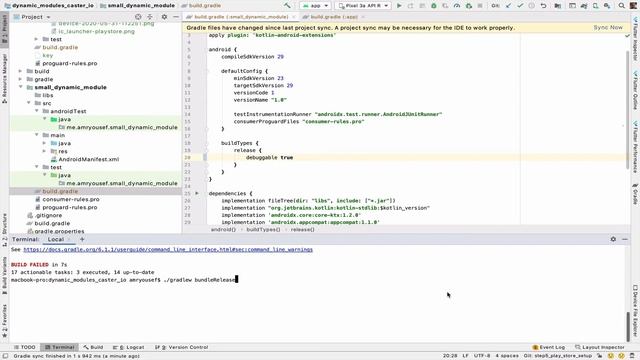The width and height of the screenshot is (640, 360).
Task: Click the buildTypes{} breadcrumb below editor
Action: tap(263, 230)
